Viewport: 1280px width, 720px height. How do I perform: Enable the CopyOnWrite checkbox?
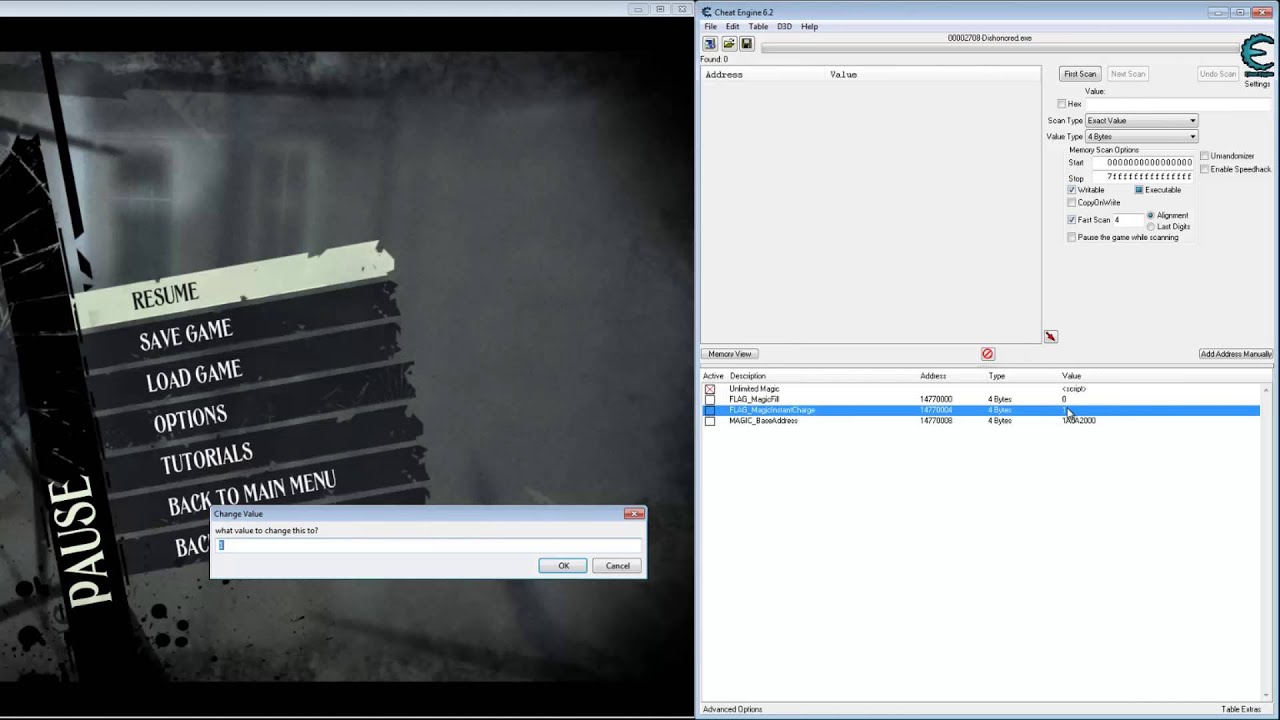click(1072, 203)
